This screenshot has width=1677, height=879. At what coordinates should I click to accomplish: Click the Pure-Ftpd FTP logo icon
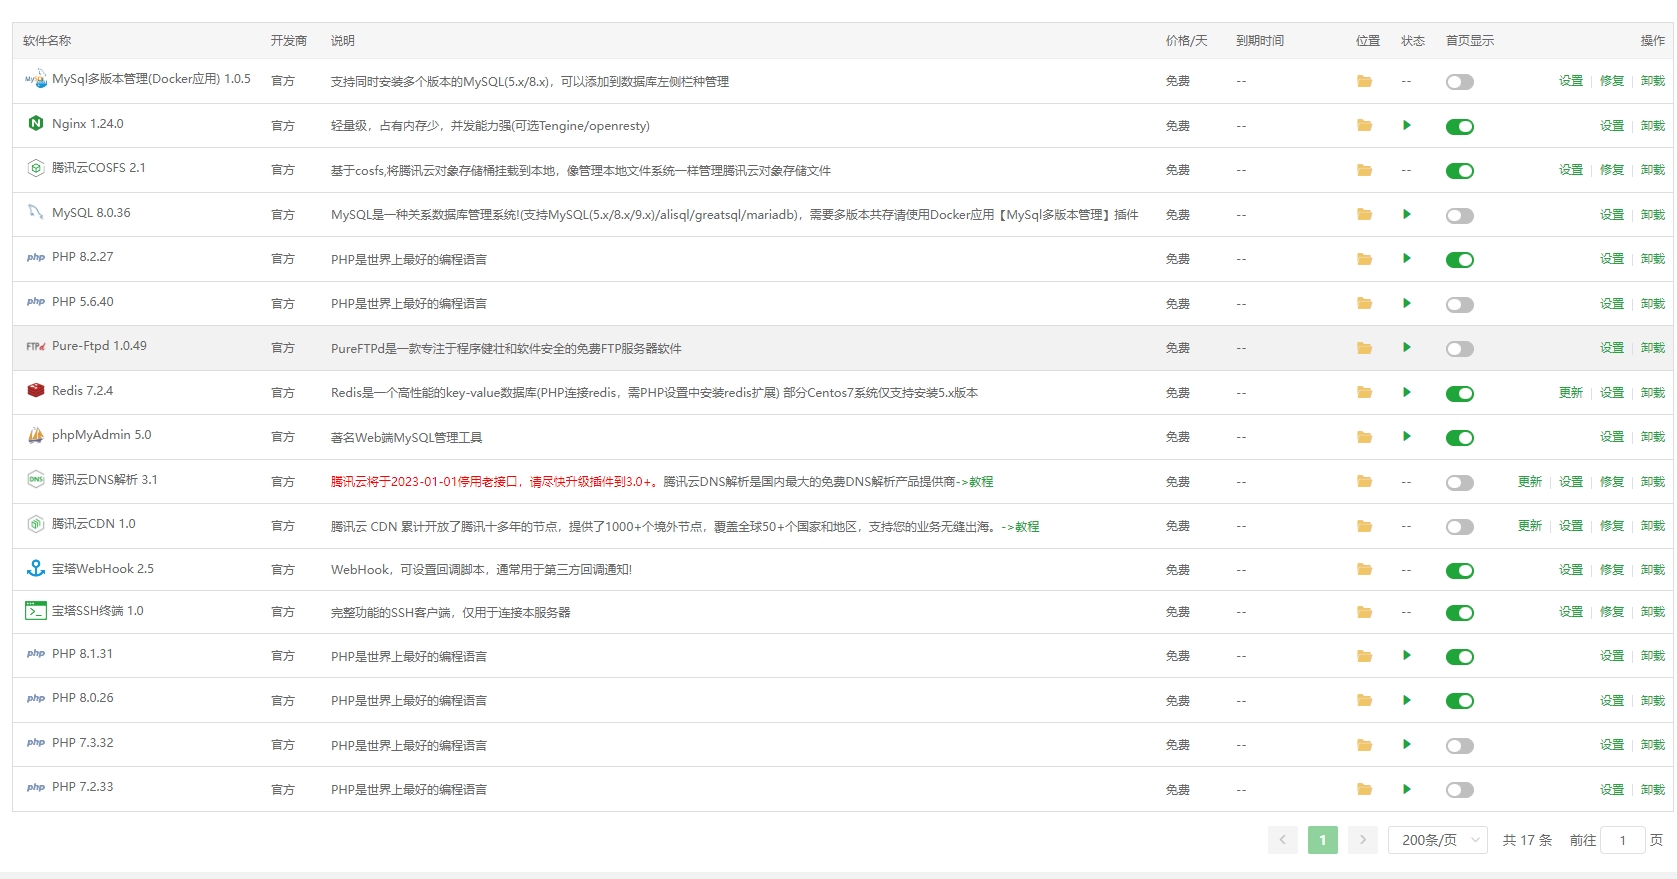36,346
